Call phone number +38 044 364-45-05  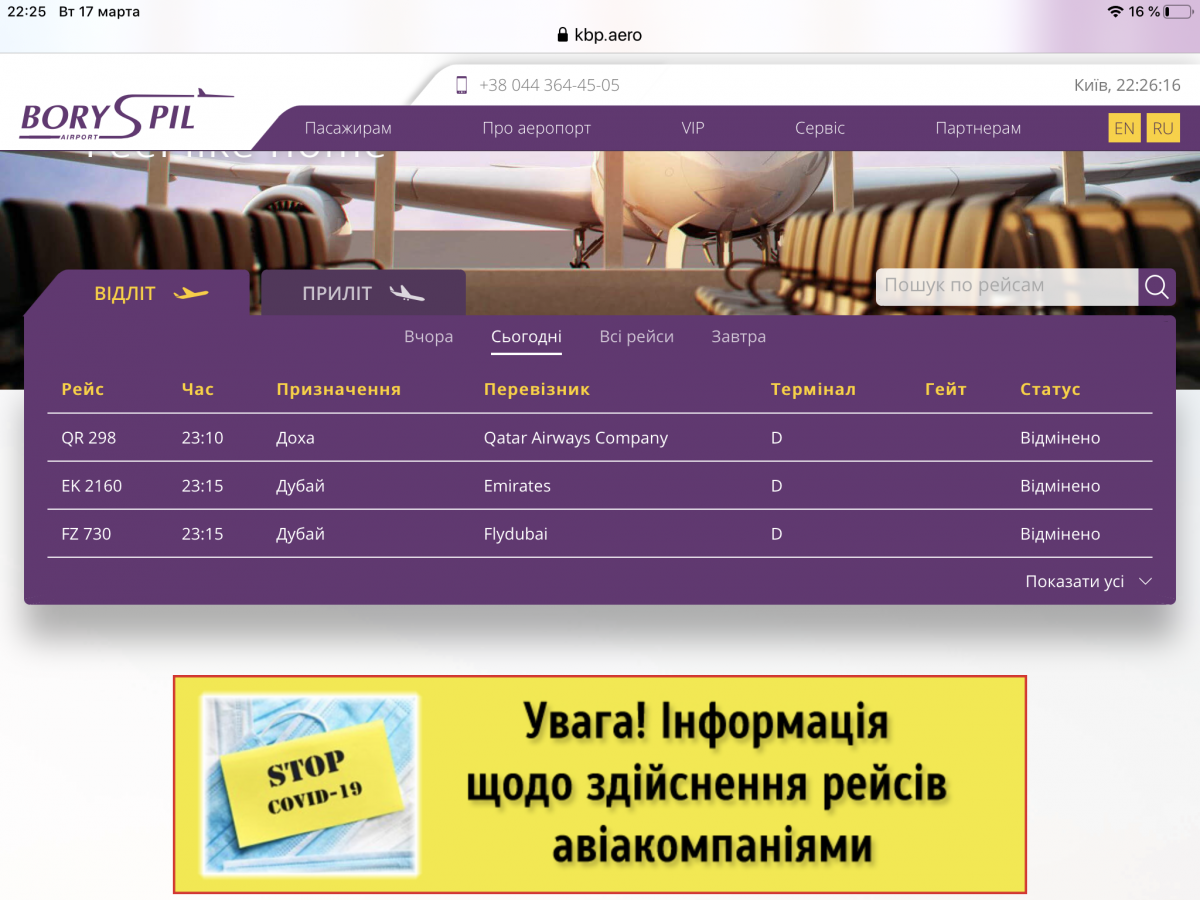pos(549,85)
